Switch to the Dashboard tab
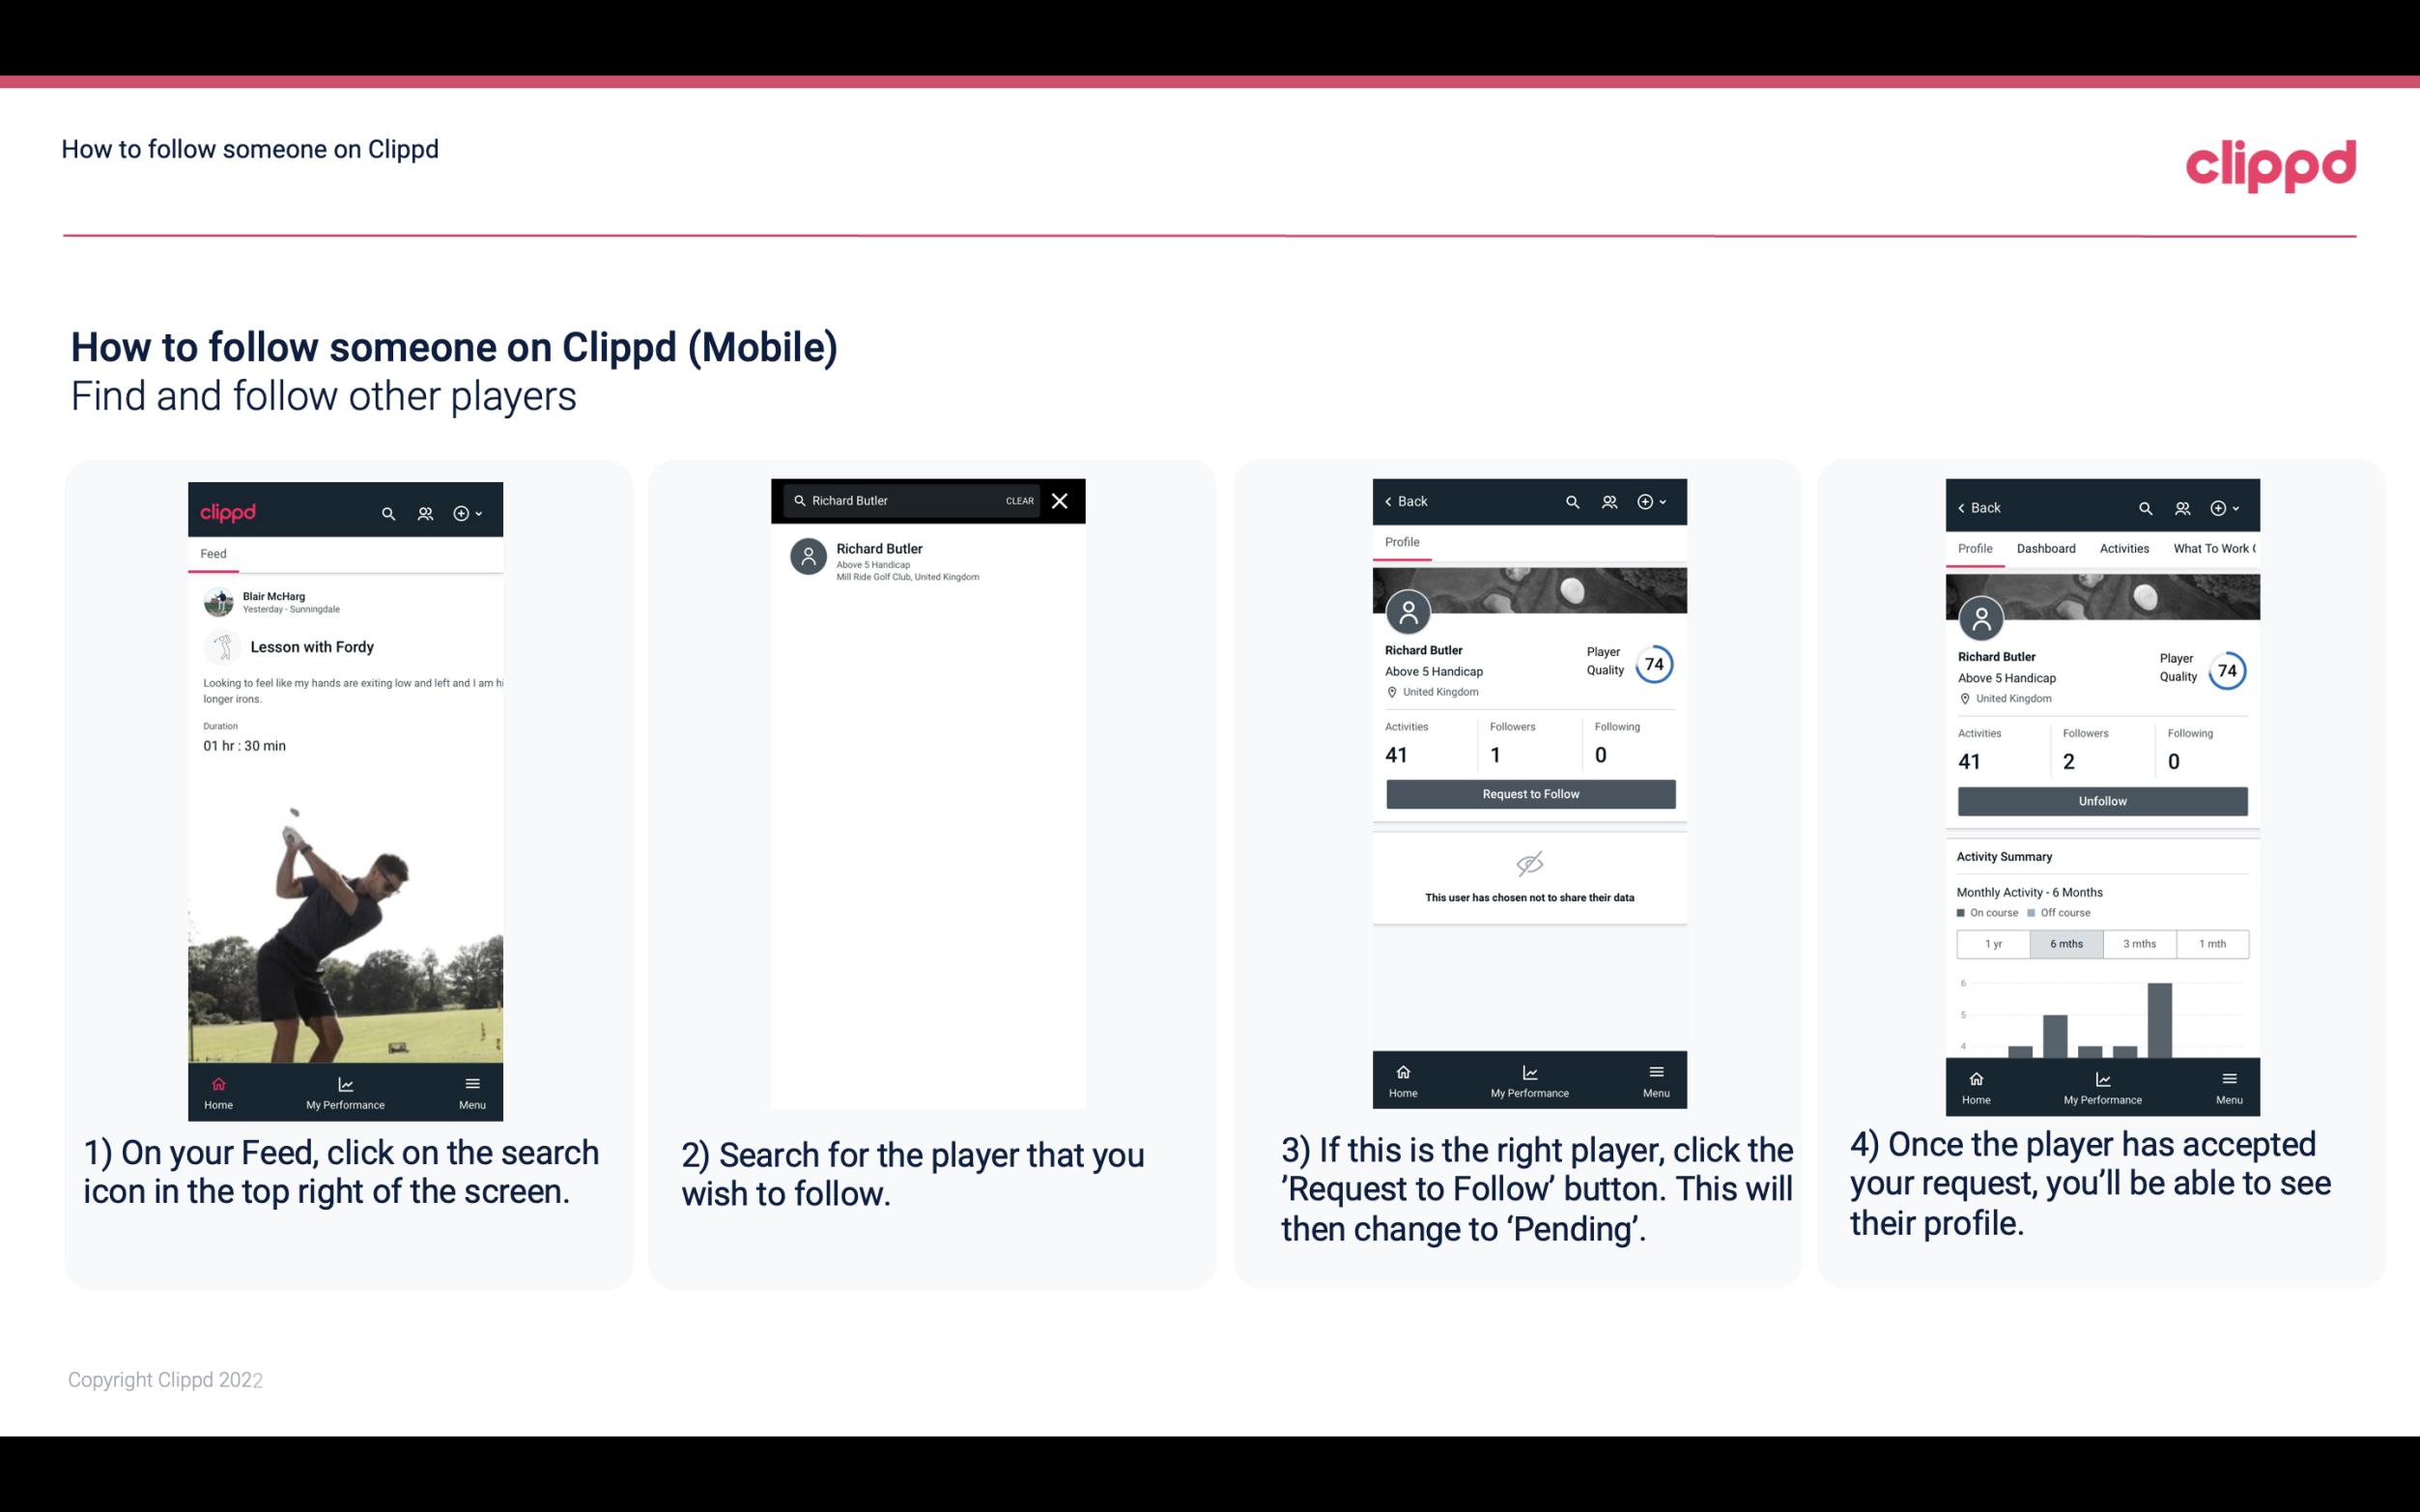The width and height of the screenshot is (2420, 1512). (x=2047, y=547)
